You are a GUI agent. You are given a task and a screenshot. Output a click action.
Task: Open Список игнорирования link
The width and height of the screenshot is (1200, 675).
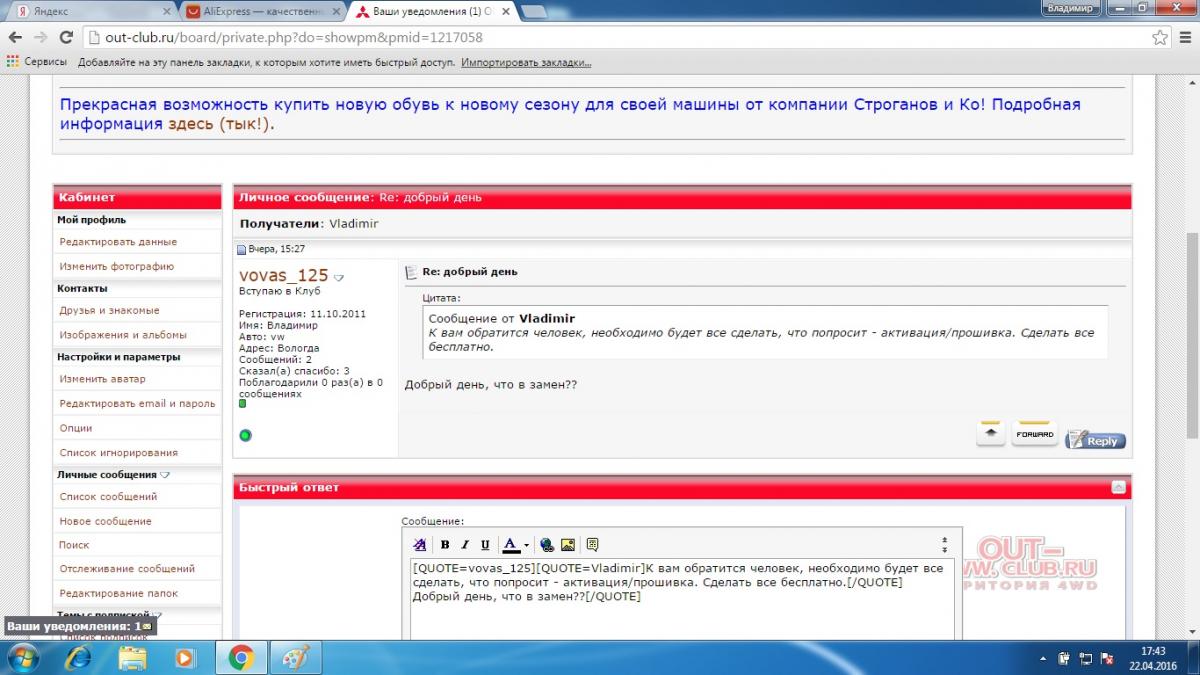coord(118,452)
